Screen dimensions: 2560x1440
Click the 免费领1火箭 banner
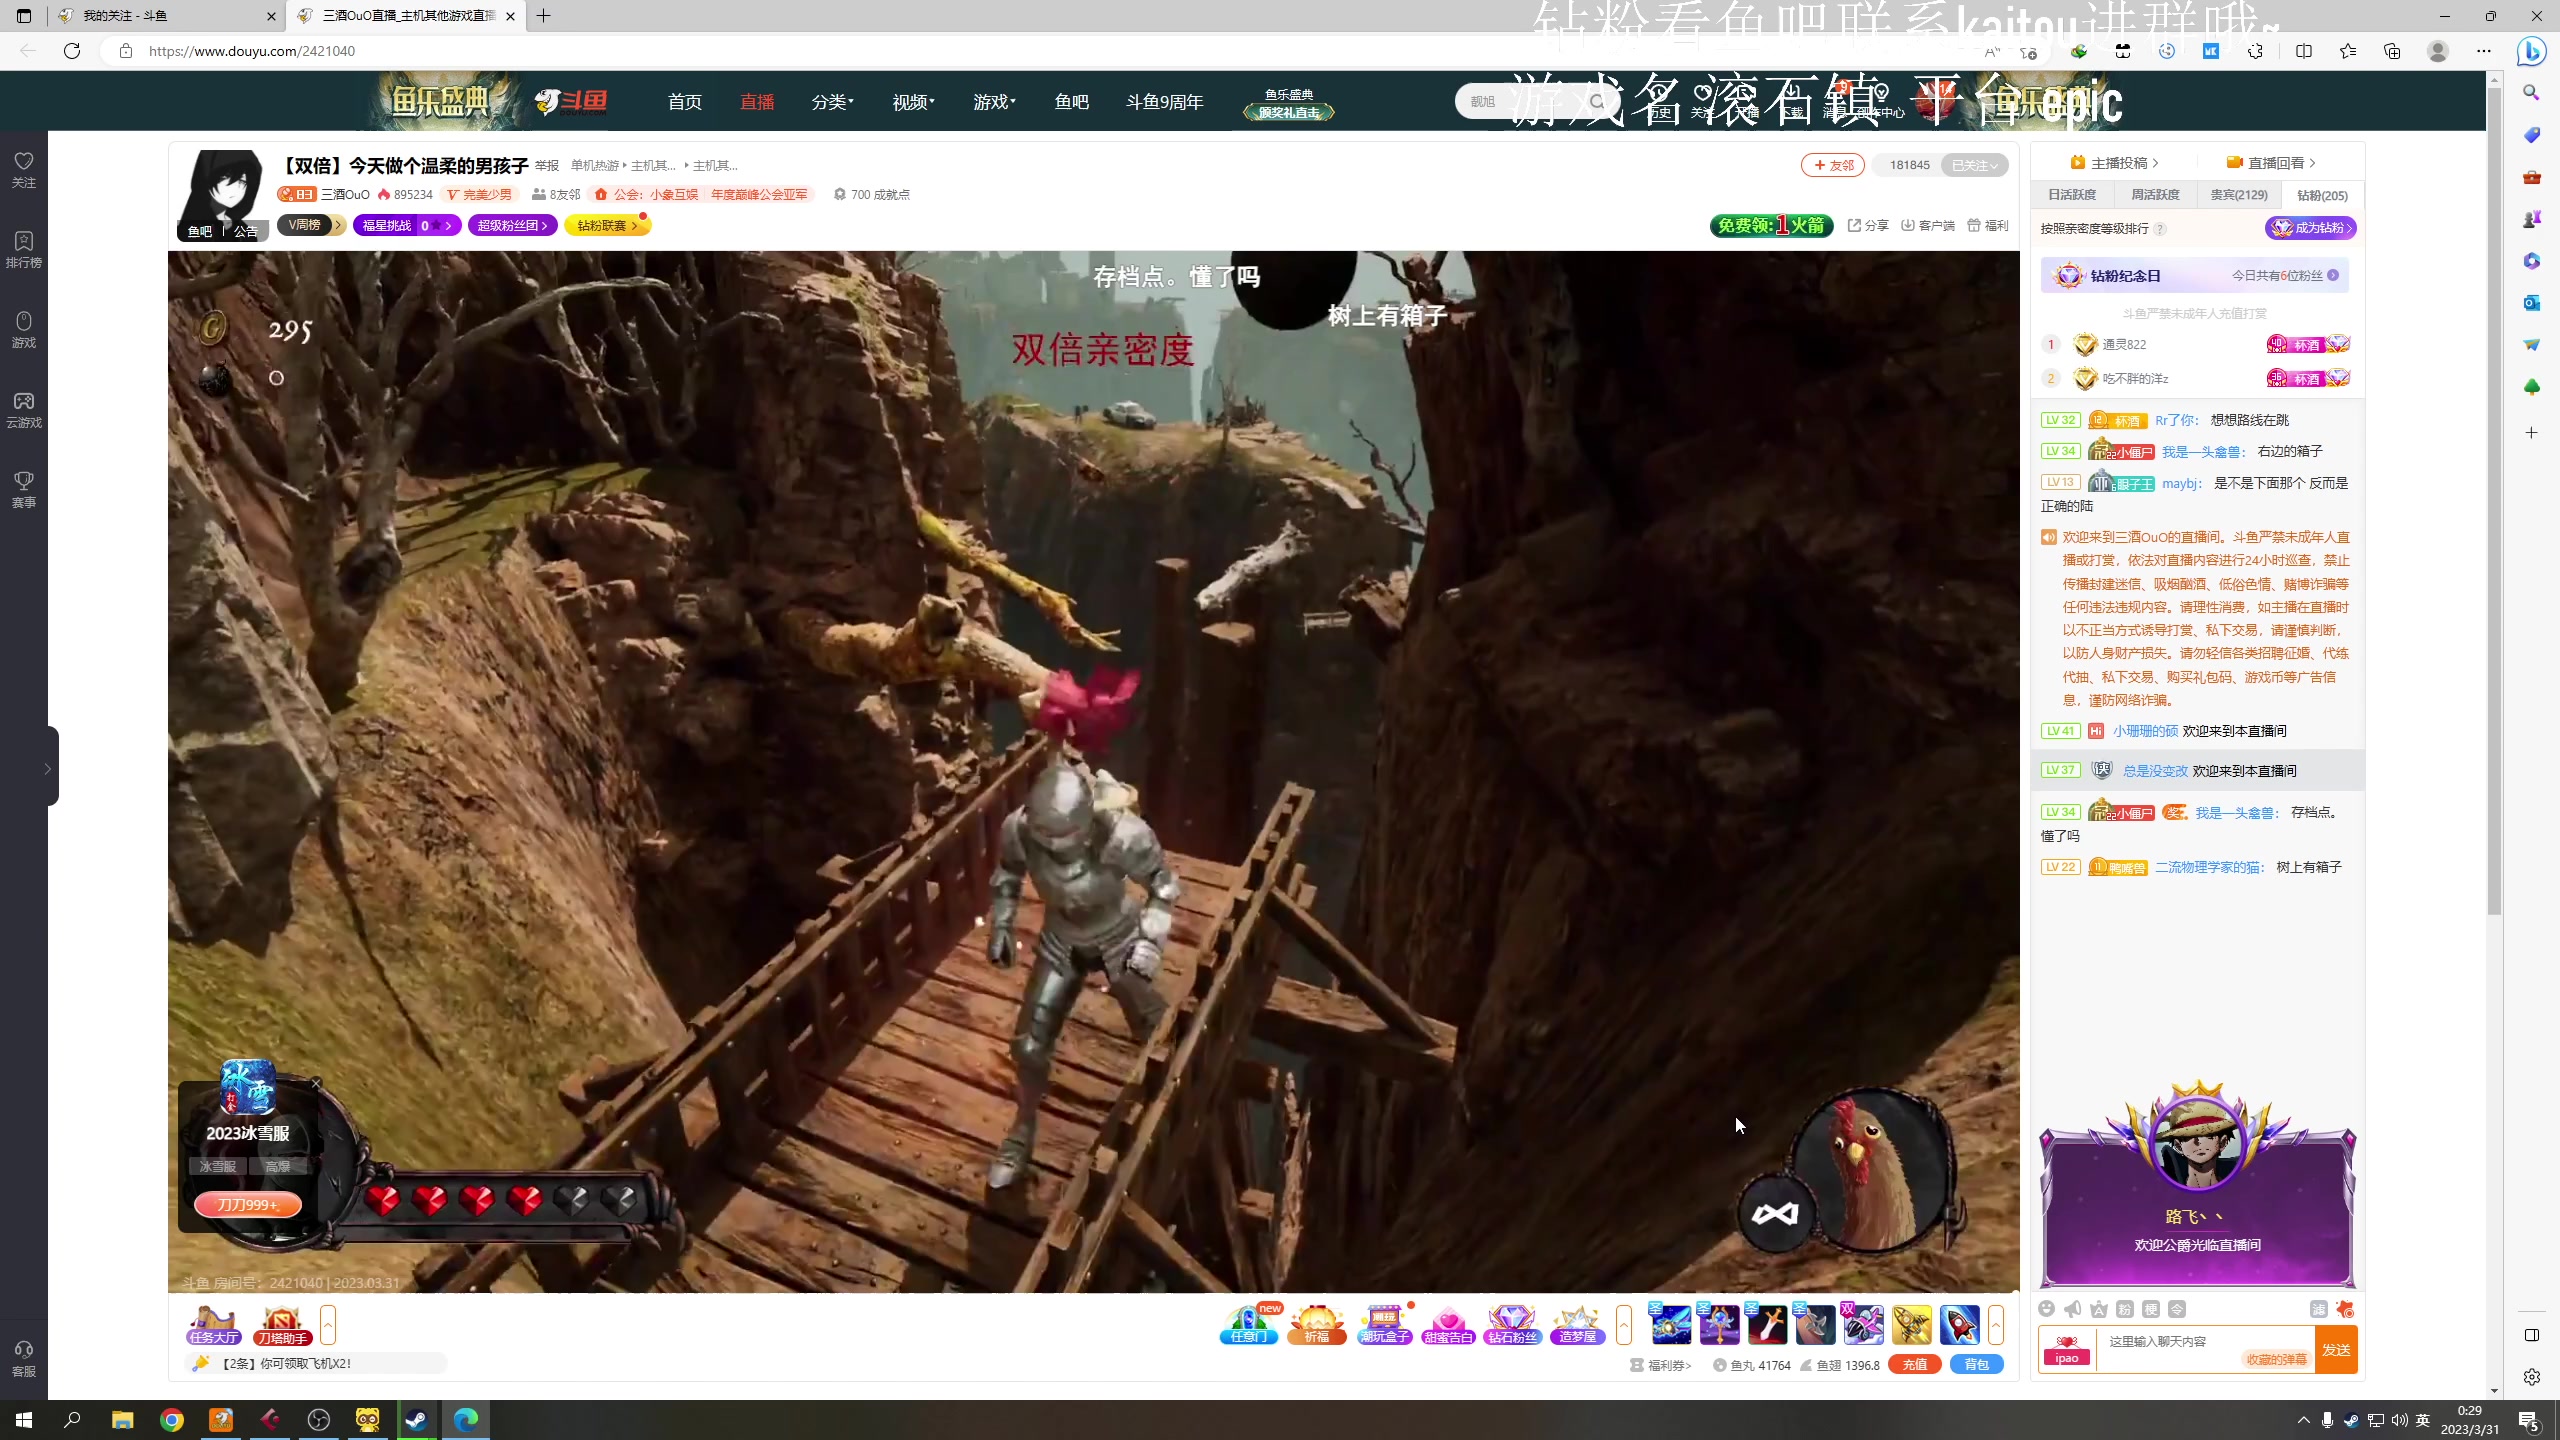coord(1772,225)
